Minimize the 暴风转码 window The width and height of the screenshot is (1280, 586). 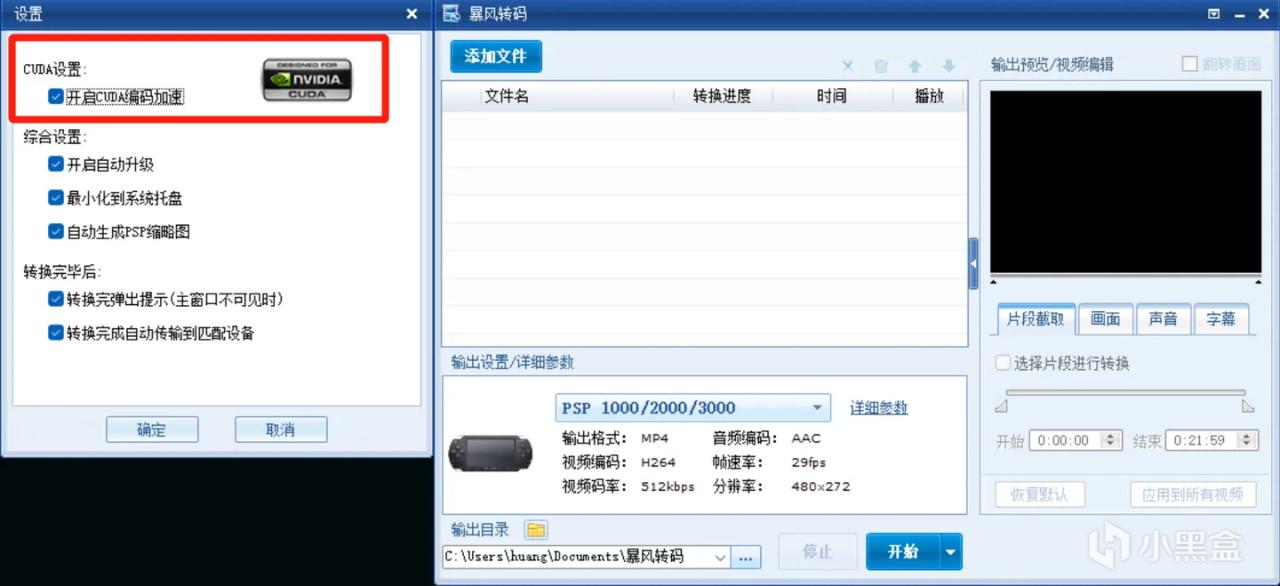pos(1238,14)
